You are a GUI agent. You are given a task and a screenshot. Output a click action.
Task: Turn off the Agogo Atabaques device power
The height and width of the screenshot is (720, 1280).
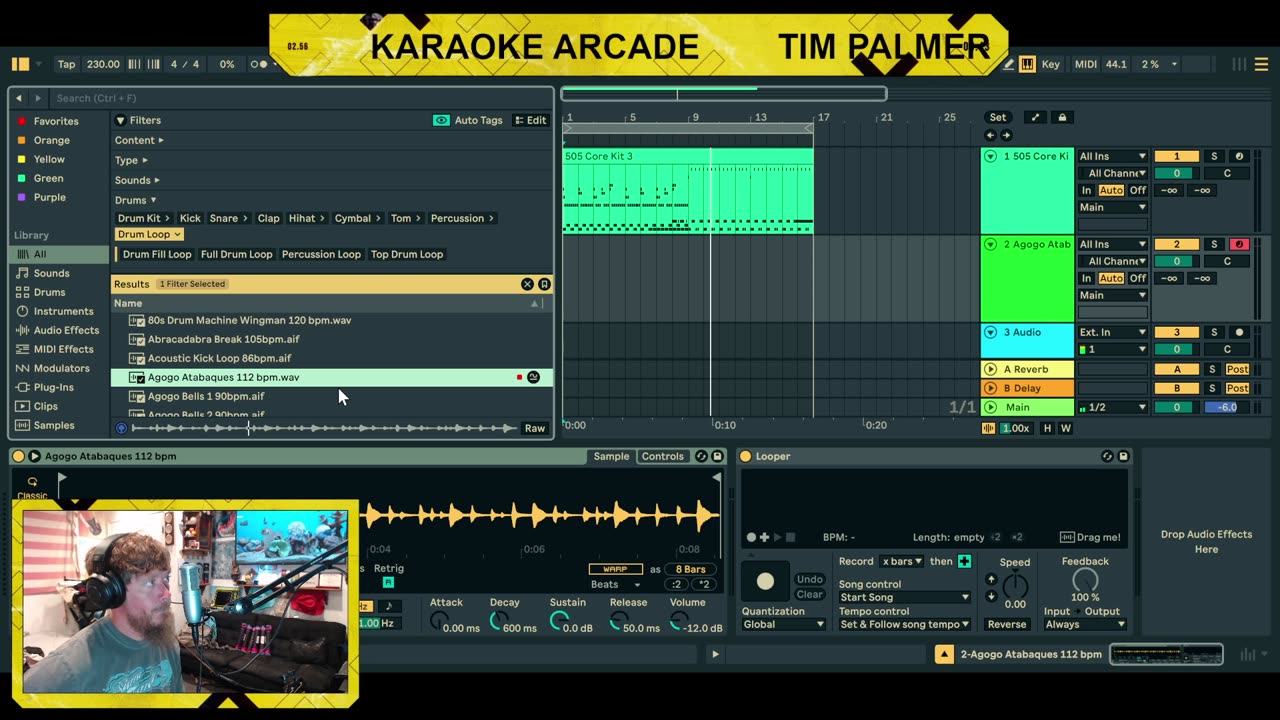point(18,456)
